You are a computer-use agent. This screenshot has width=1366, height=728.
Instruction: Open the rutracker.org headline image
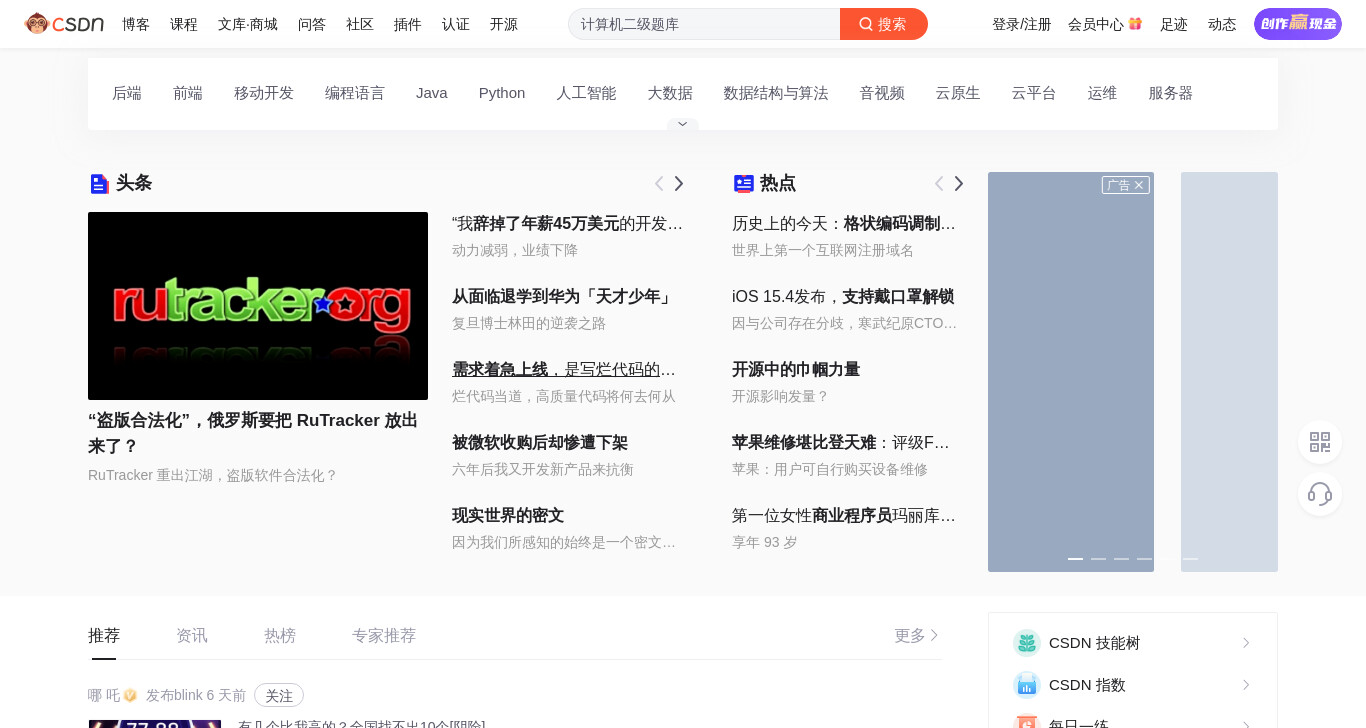tap(258, 306)
